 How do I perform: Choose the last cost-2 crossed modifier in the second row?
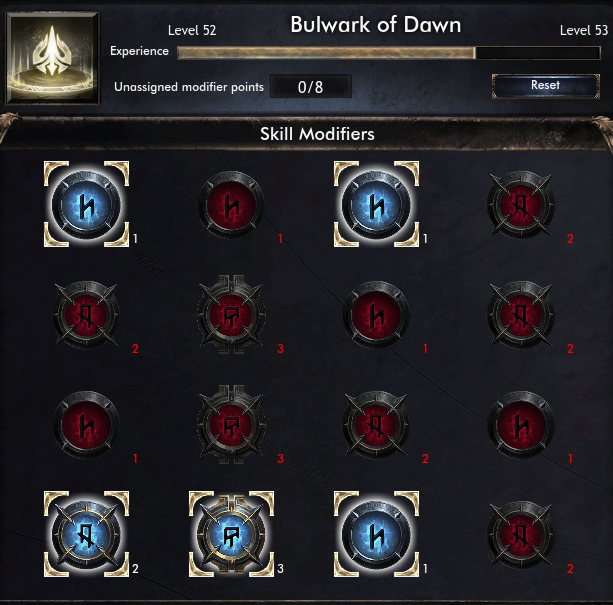[x=521, y=315]
